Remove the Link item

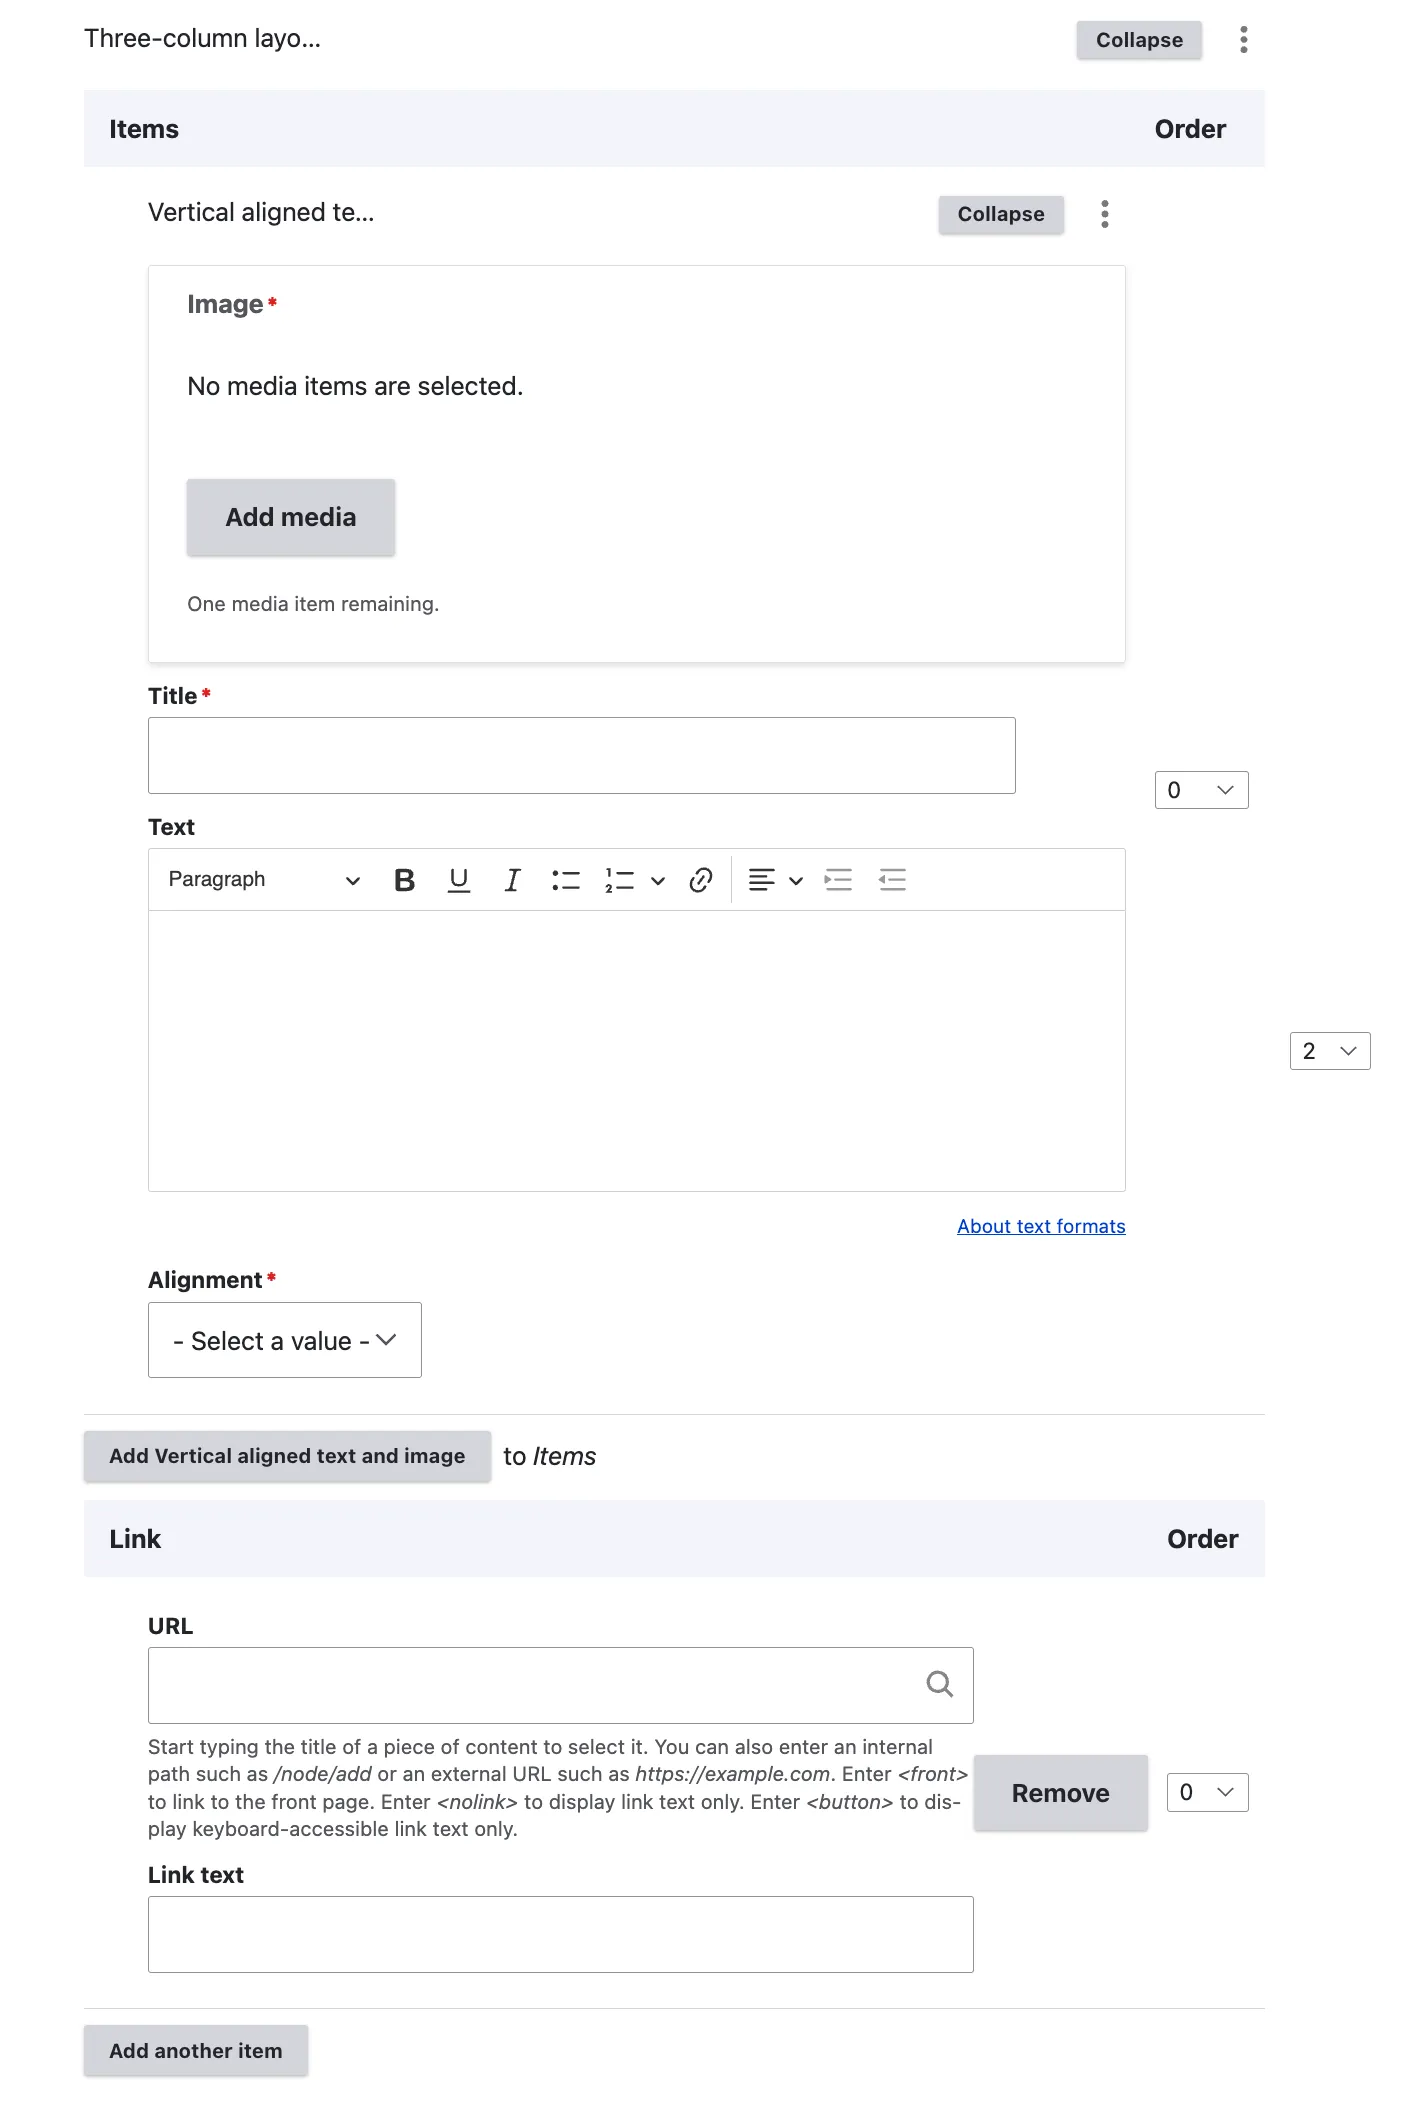pos(1060,1793)
